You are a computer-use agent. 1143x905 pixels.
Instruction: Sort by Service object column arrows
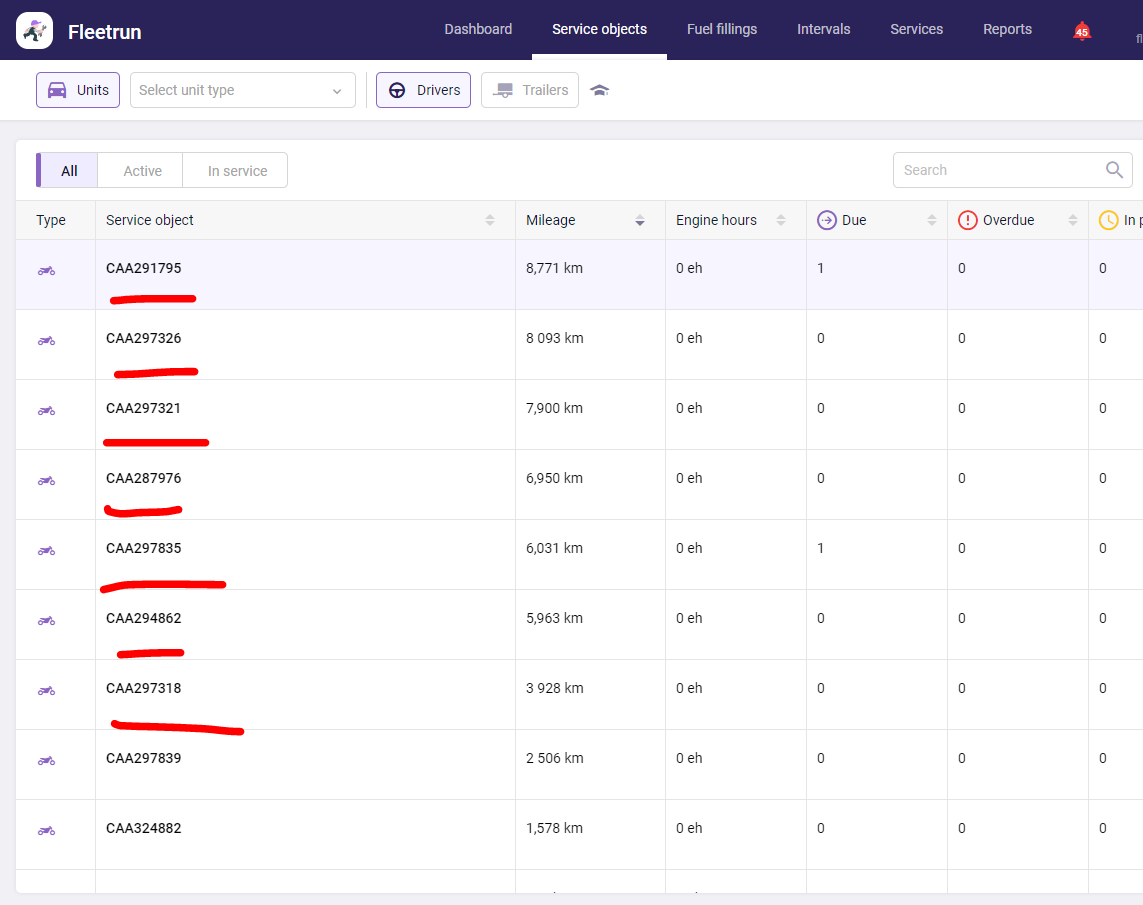tap(490, 220)
